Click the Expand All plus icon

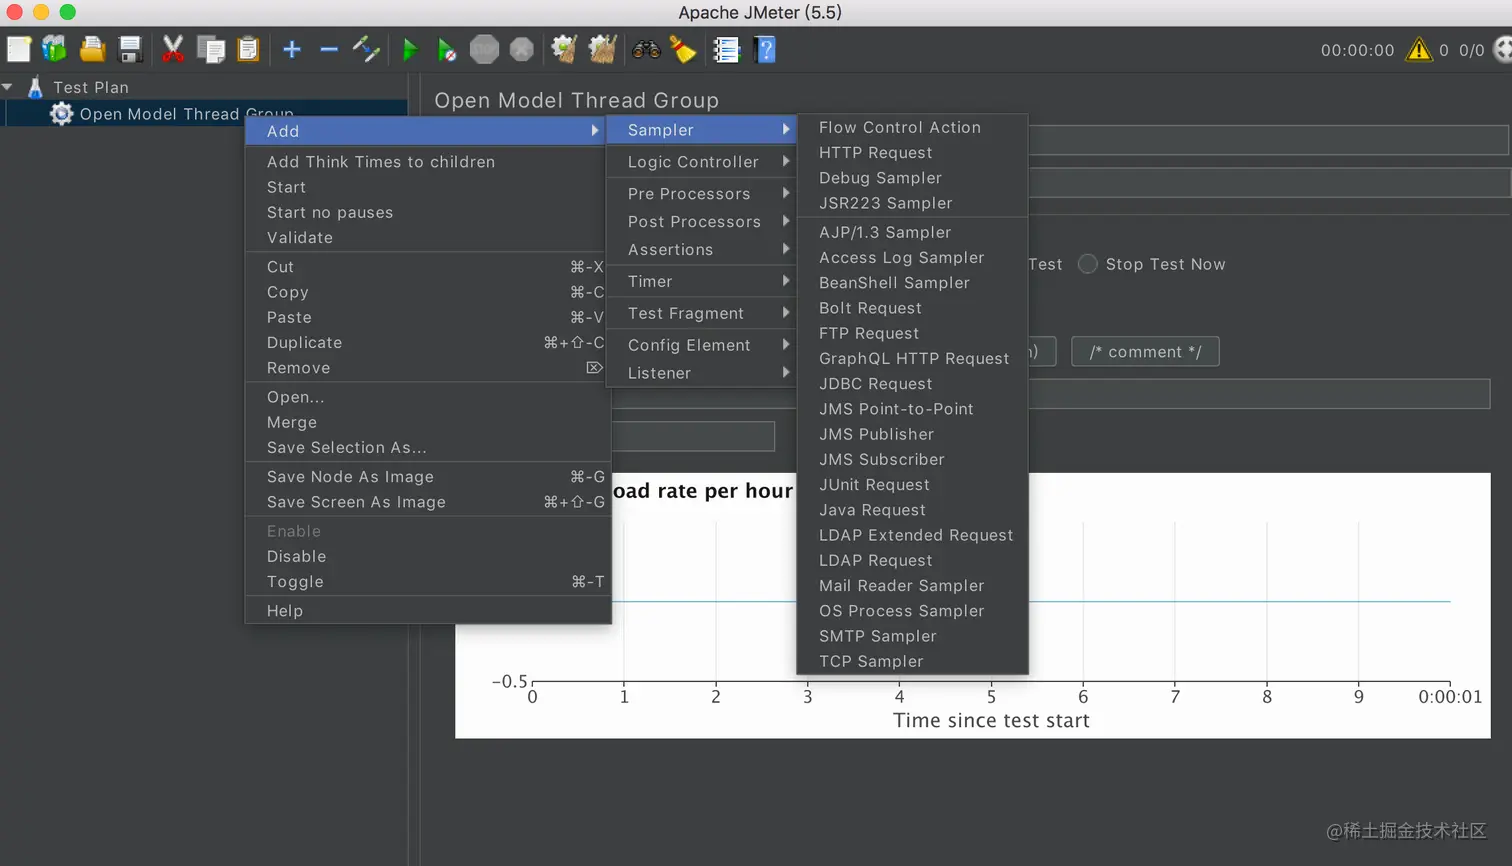tap(291, 49)
